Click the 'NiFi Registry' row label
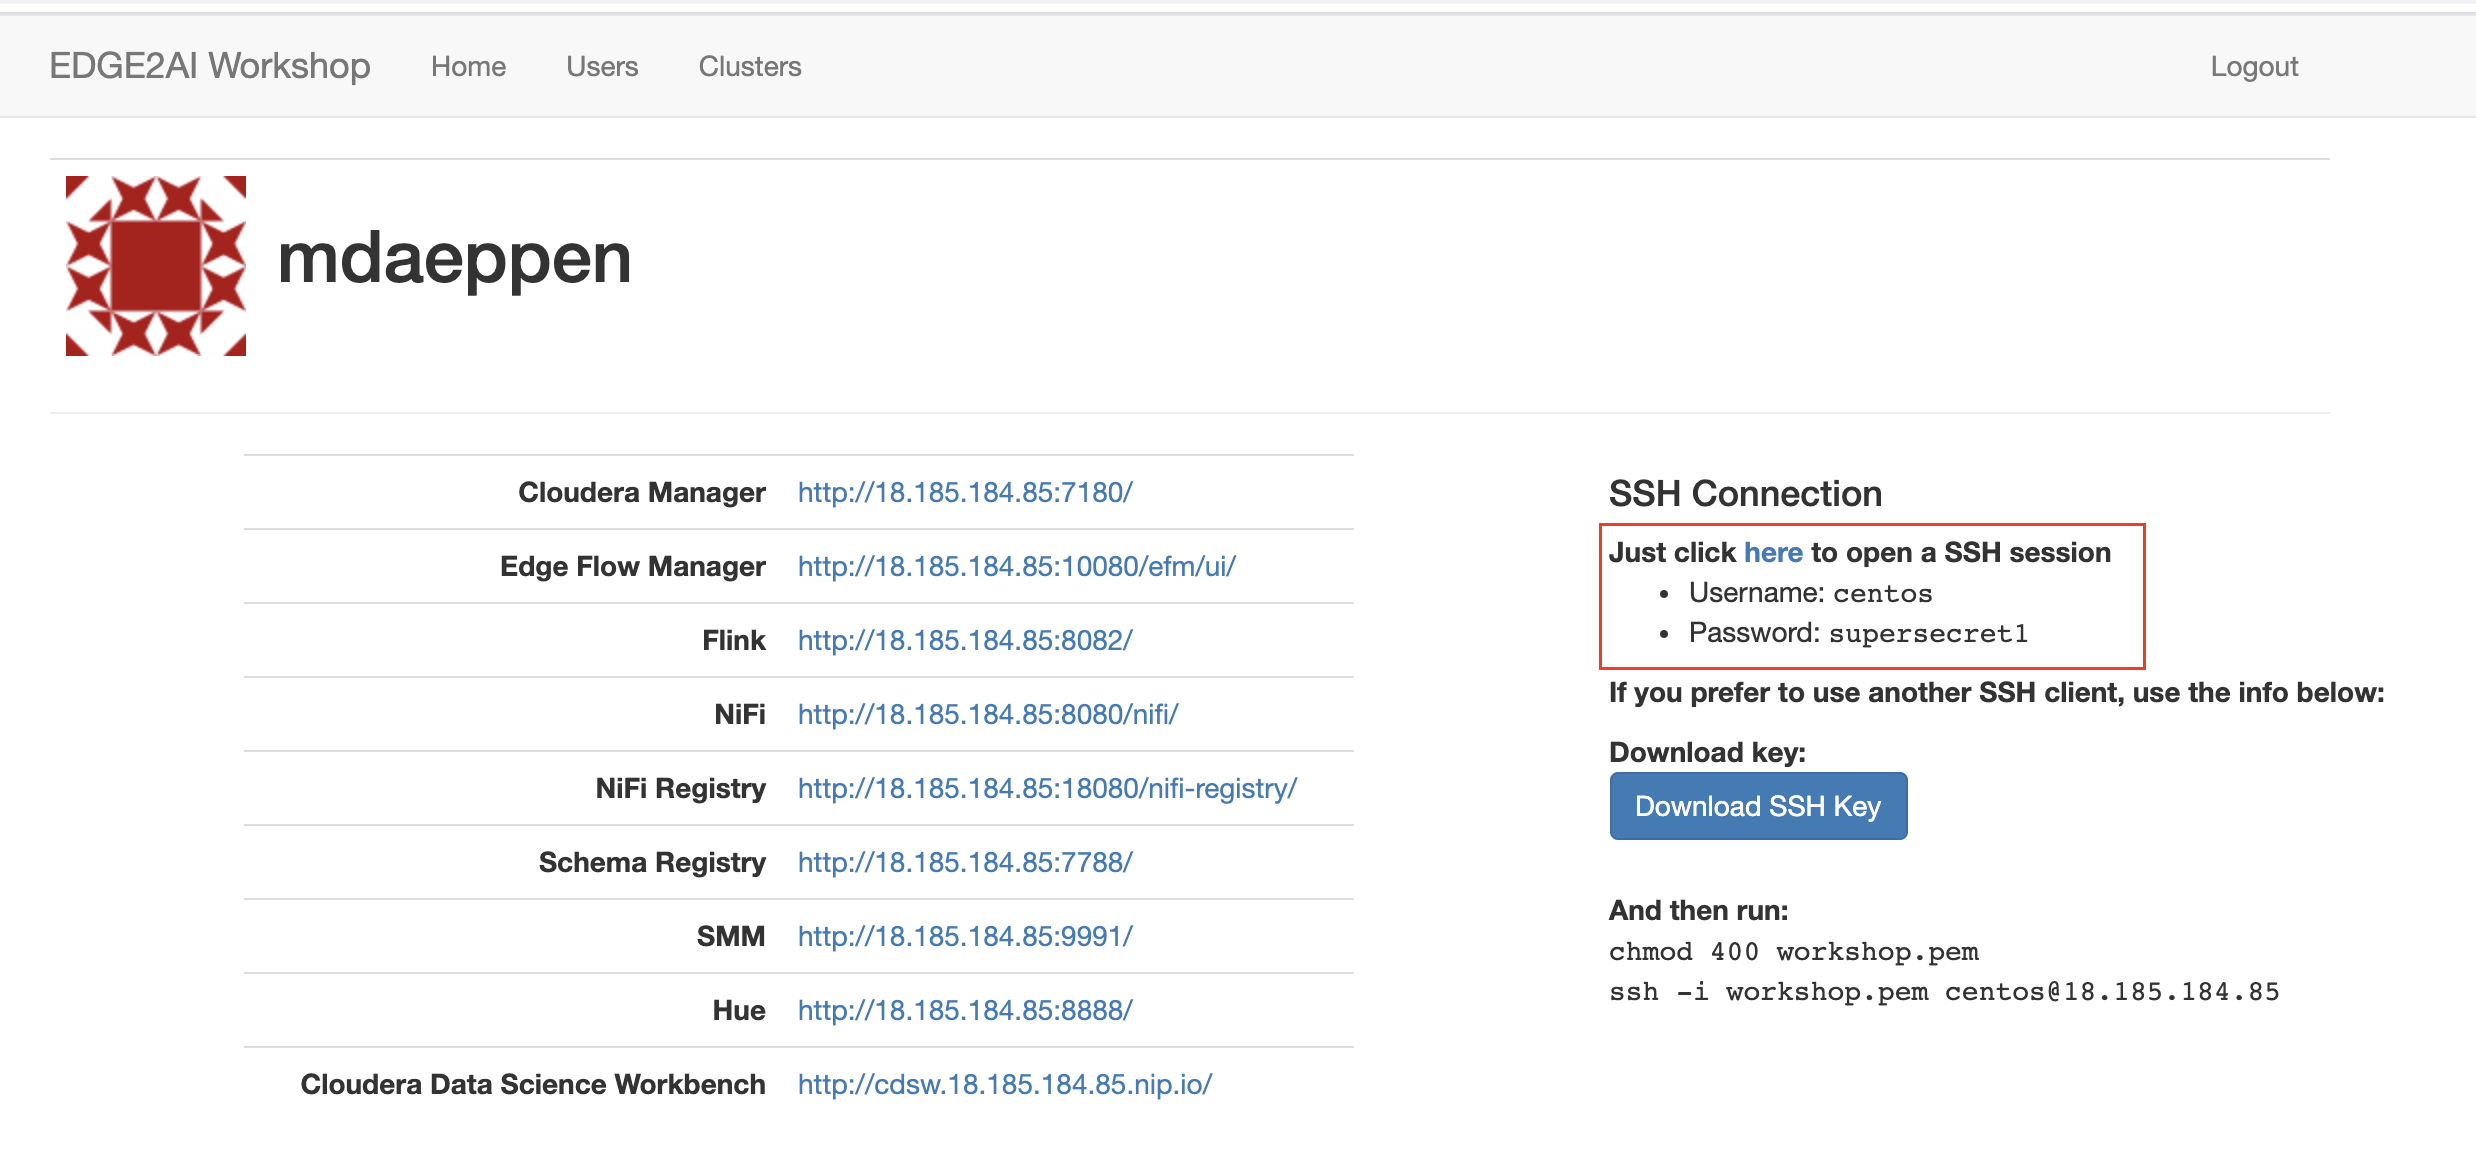The height and width of the screenshot is (1164, 2476). coord(681,788)
